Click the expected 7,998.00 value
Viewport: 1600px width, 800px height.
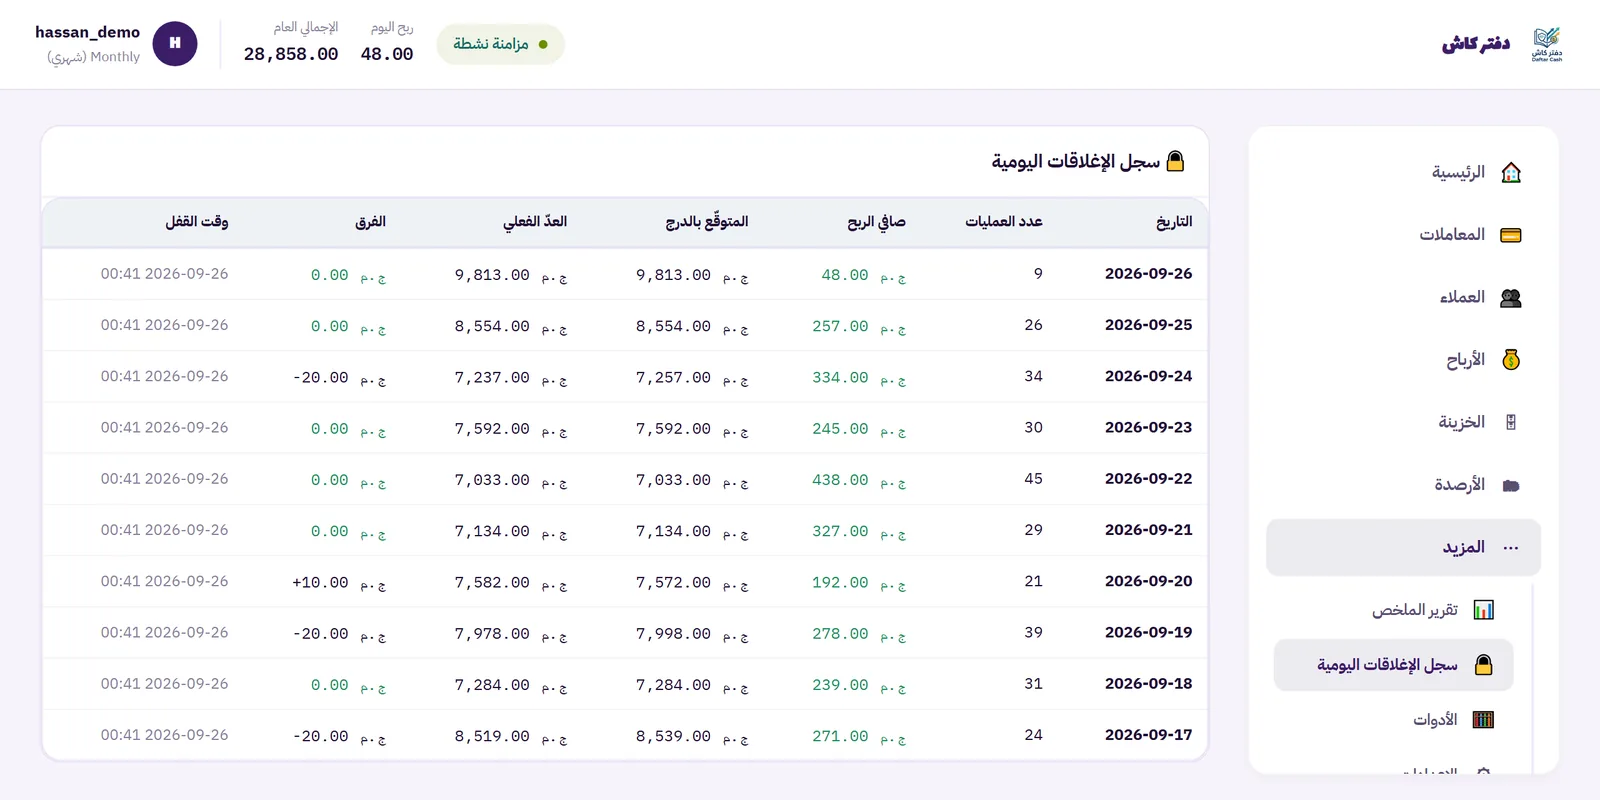click(692, 634)
